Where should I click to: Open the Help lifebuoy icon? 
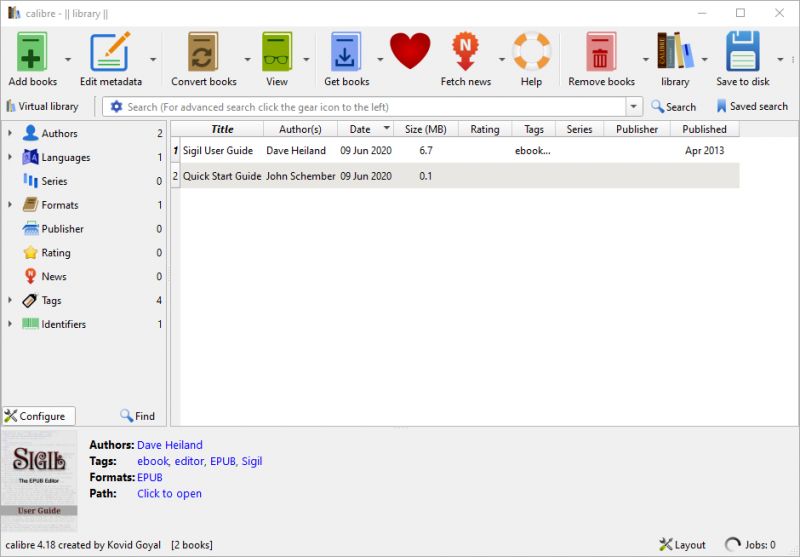(531, 52)
